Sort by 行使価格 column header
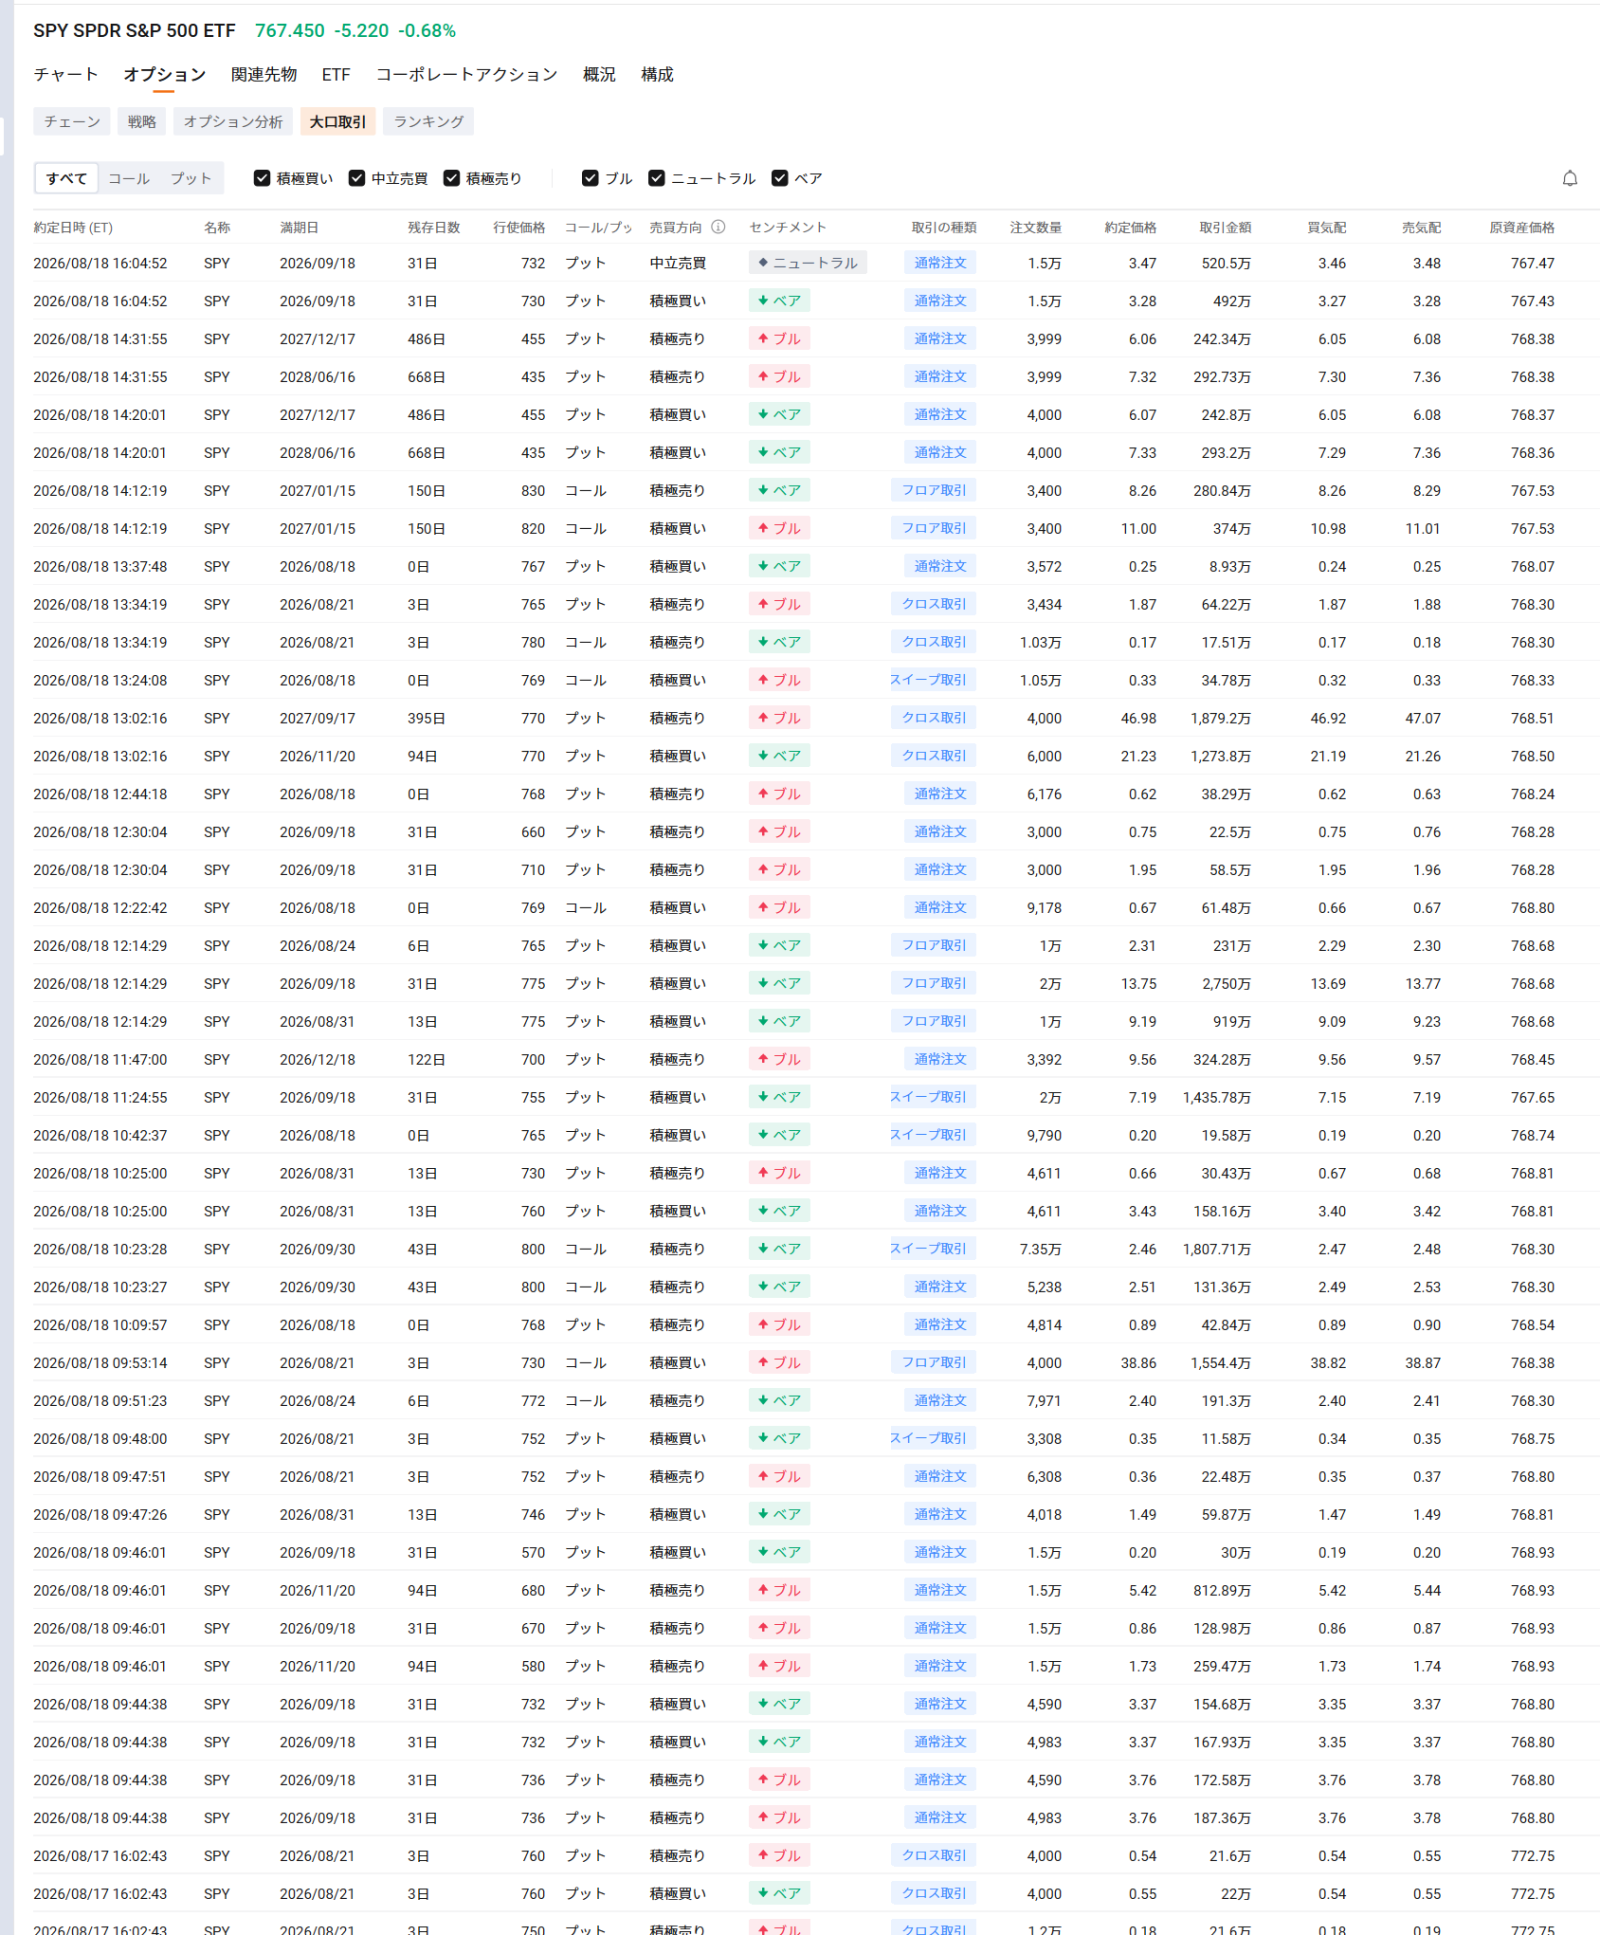The height and width of the screenshot is (1935, 1600). (x=519, y=227)
